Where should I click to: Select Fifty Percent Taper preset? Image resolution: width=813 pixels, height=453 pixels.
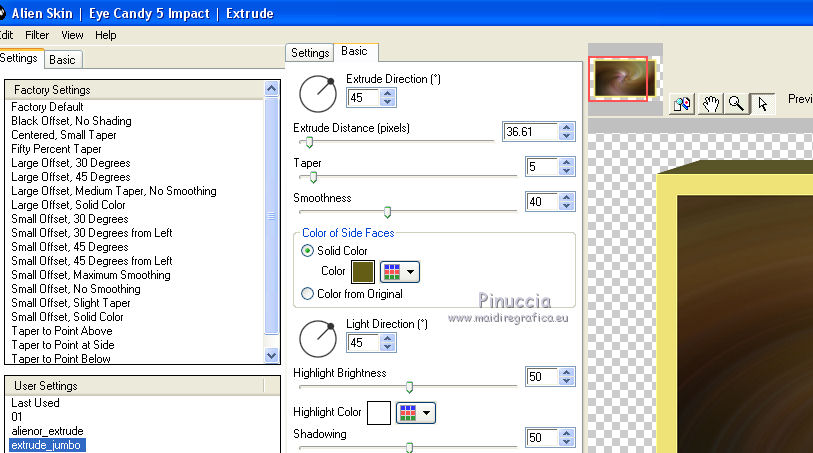(57, 149)
